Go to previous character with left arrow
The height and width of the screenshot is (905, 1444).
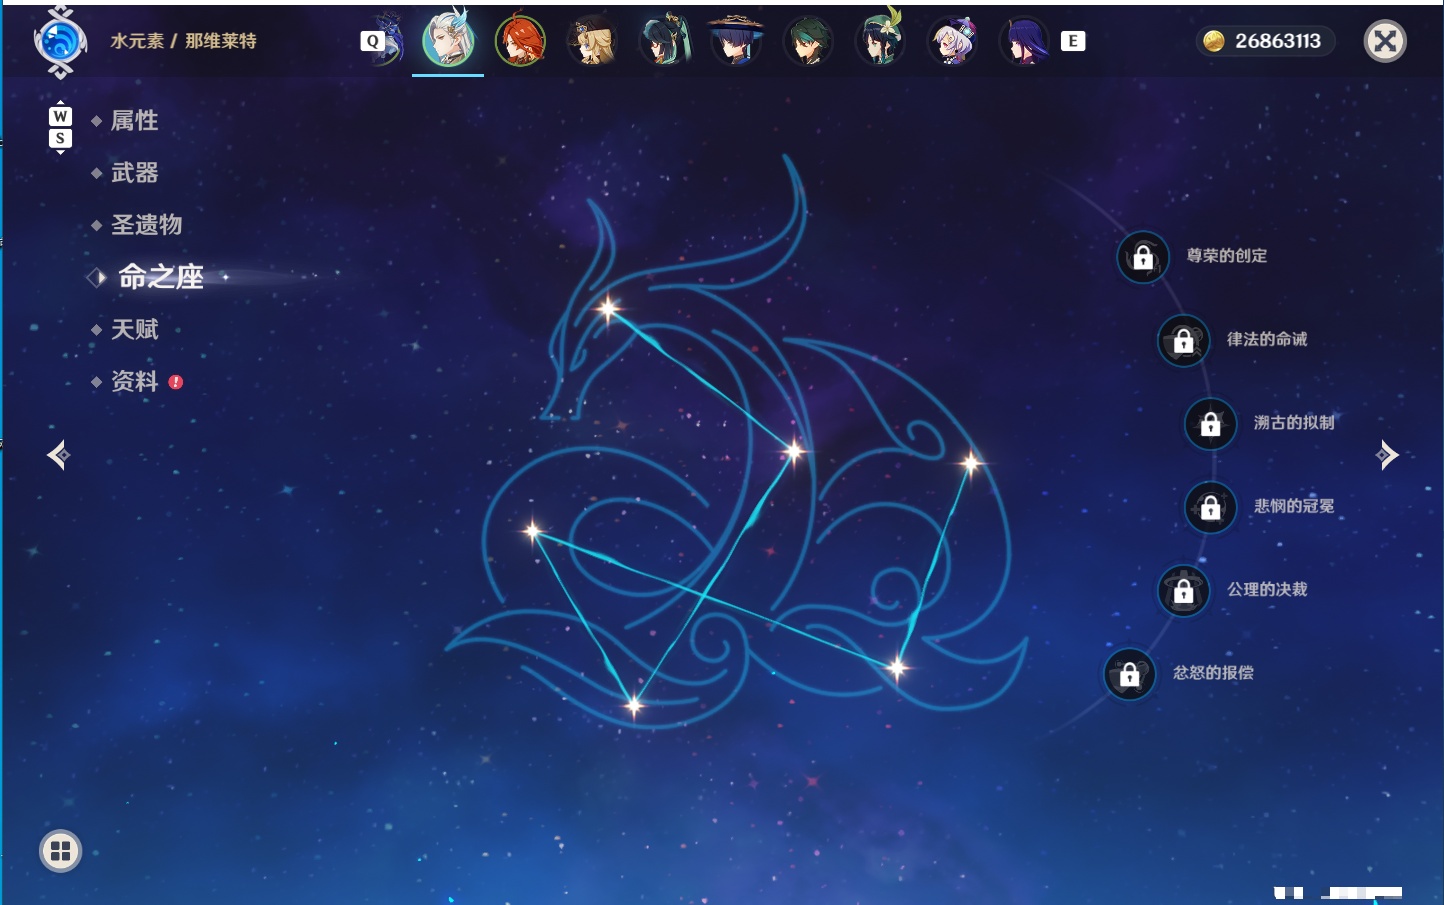pyautogui.click(x=58, y=455)
